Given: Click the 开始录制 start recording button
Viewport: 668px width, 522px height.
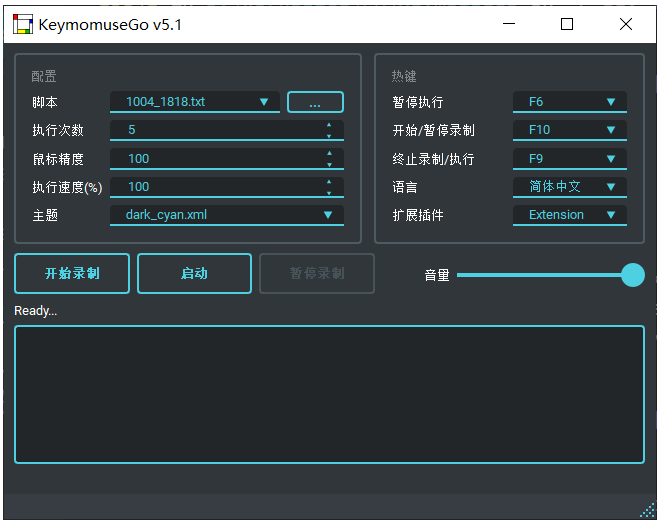Looking at the screenshot, I should click(x=72, y=274).
